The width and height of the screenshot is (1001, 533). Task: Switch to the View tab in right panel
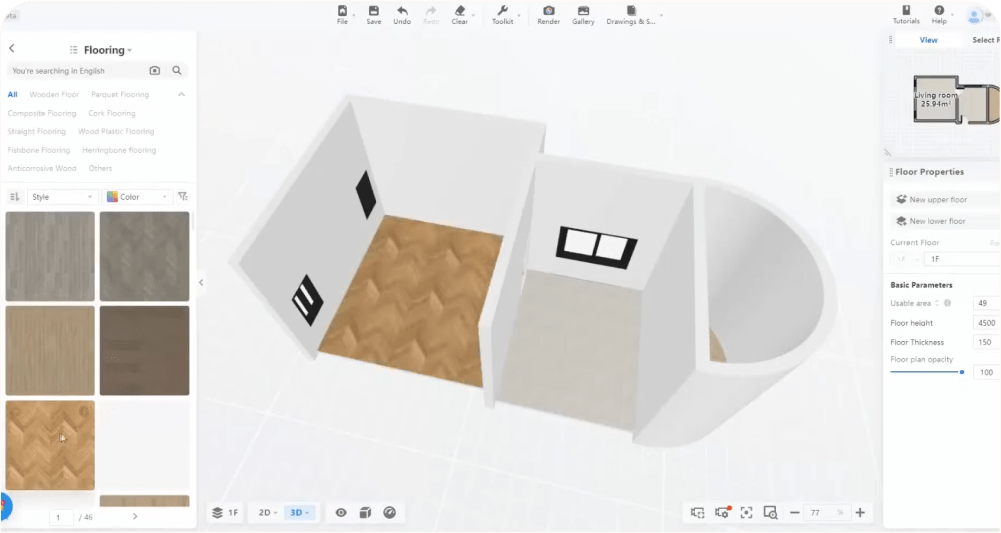click(928, 40)
